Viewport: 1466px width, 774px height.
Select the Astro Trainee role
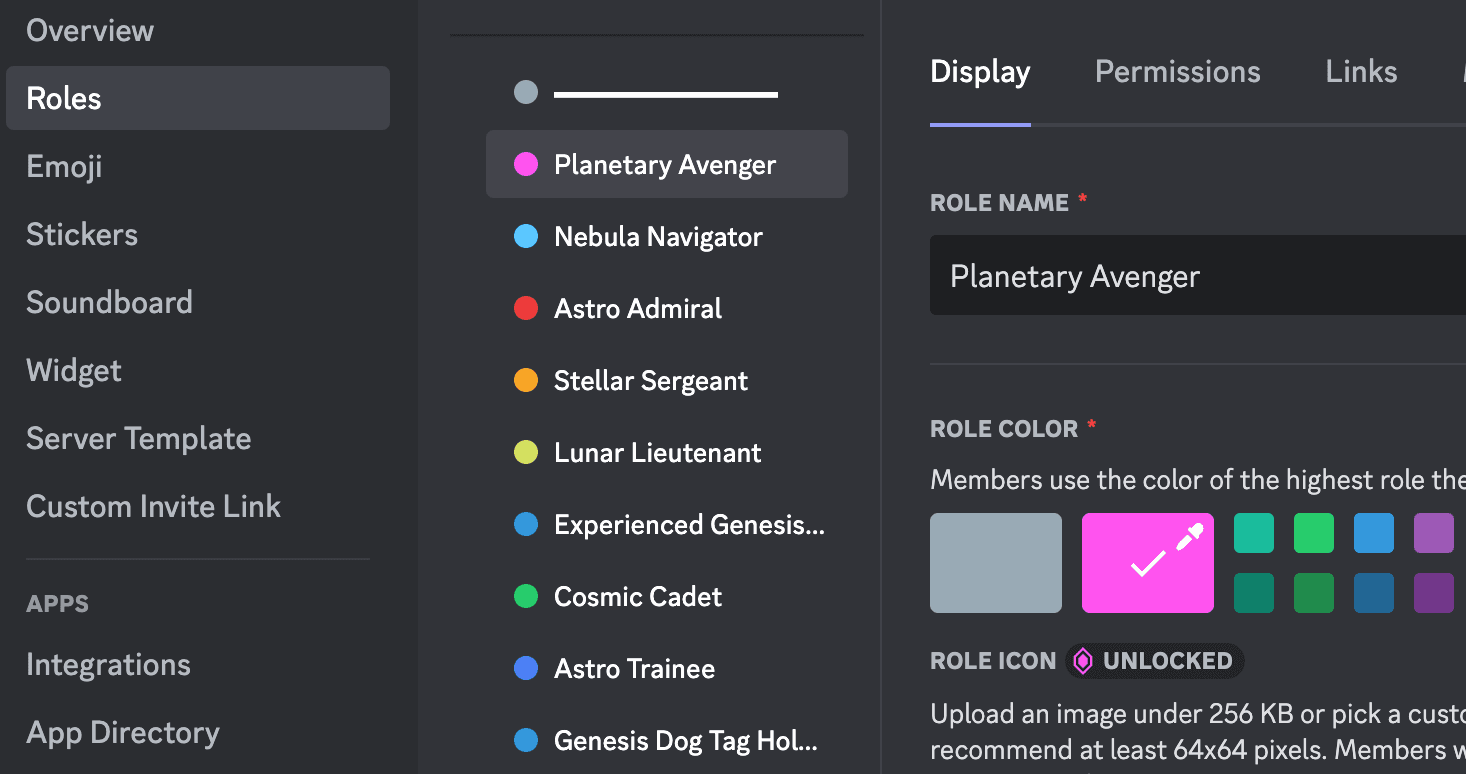tap(667, 668)
